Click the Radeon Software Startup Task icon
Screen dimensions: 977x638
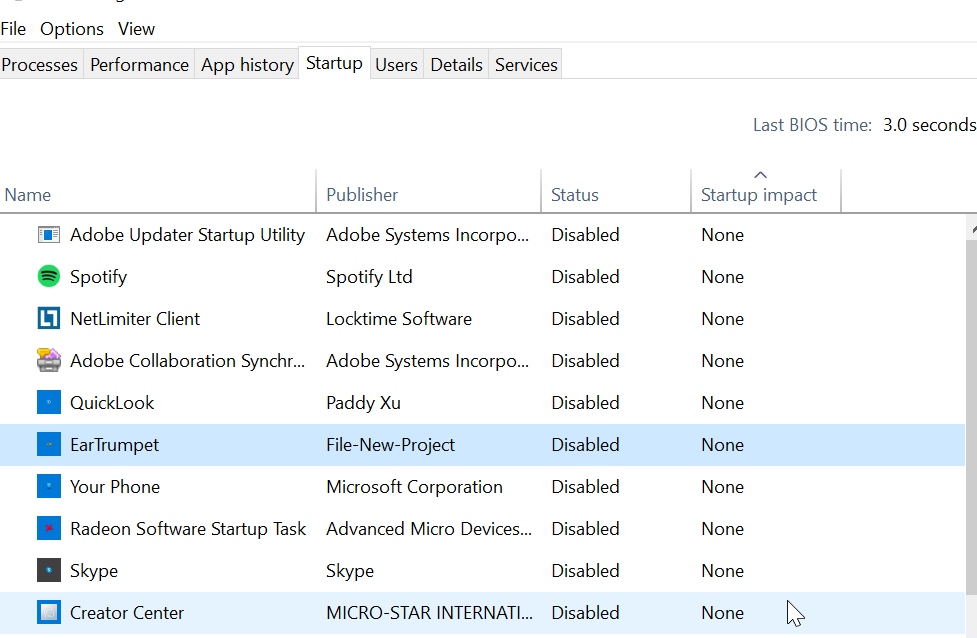49,528
